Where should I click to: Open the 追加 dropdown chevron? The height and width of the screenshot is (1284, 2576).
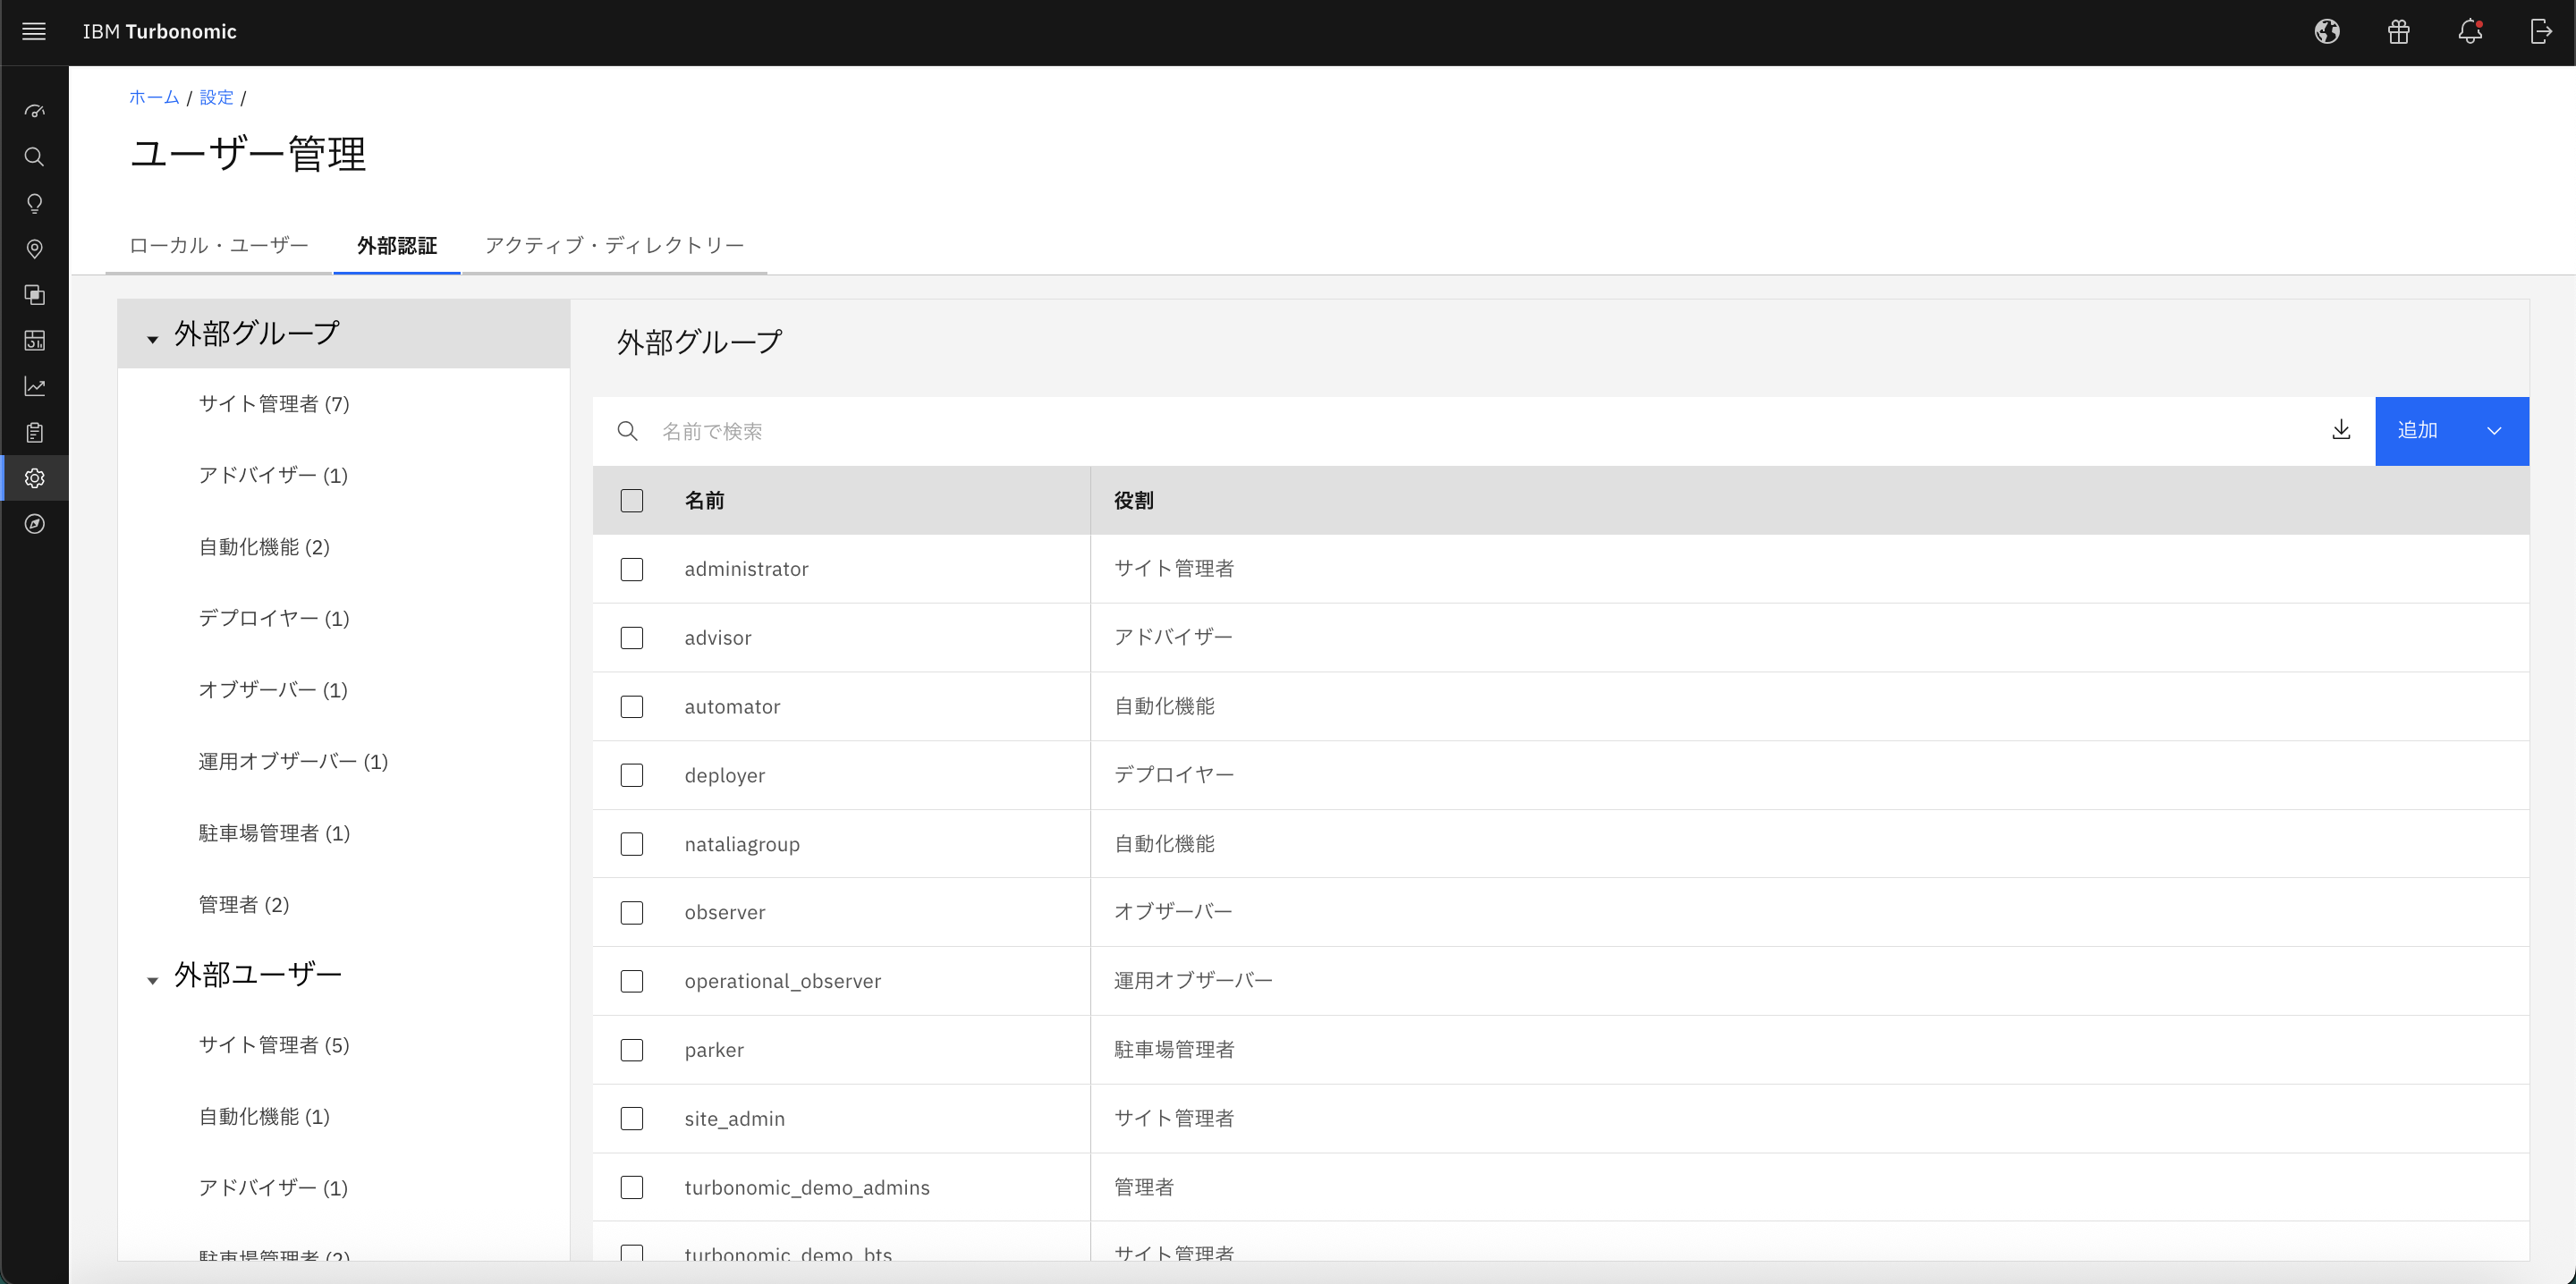click(x=2494, y=431)
